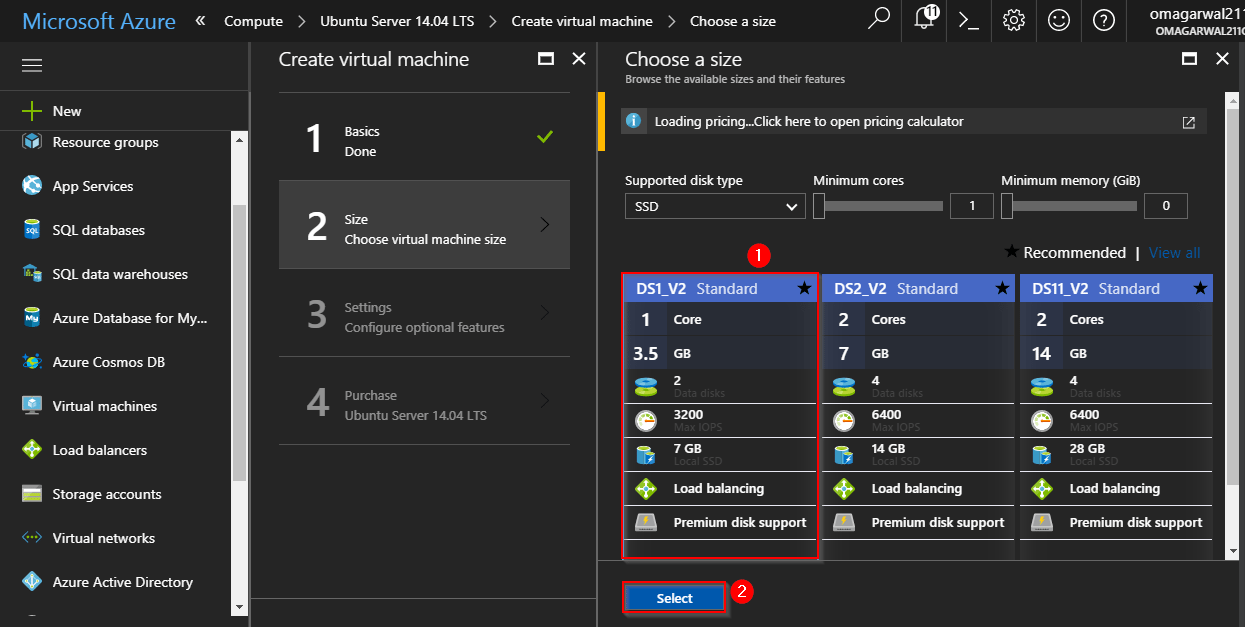Click DS2_V2 Load balancing row
The width and height of the screenshot is (1245, 627).
click(918, 489)
